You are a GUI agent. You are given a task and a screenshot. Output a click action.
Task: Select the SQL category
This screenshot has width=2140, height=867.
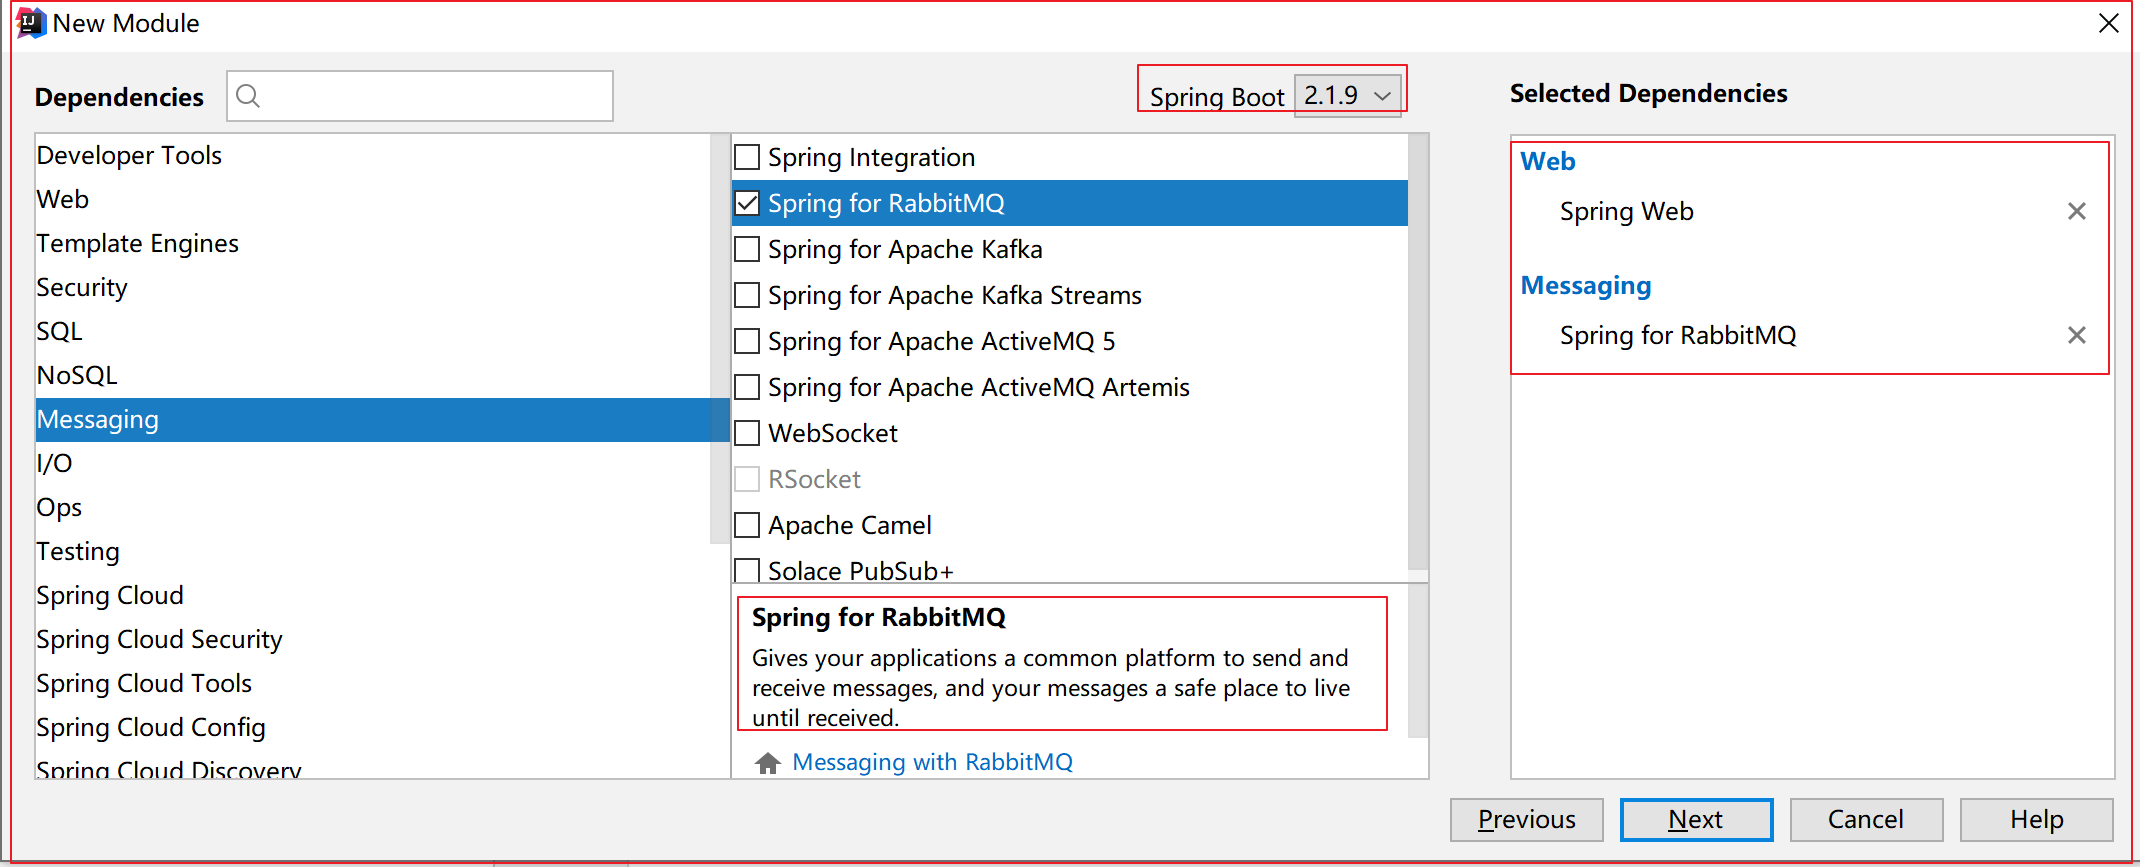[x=372, y=331]
